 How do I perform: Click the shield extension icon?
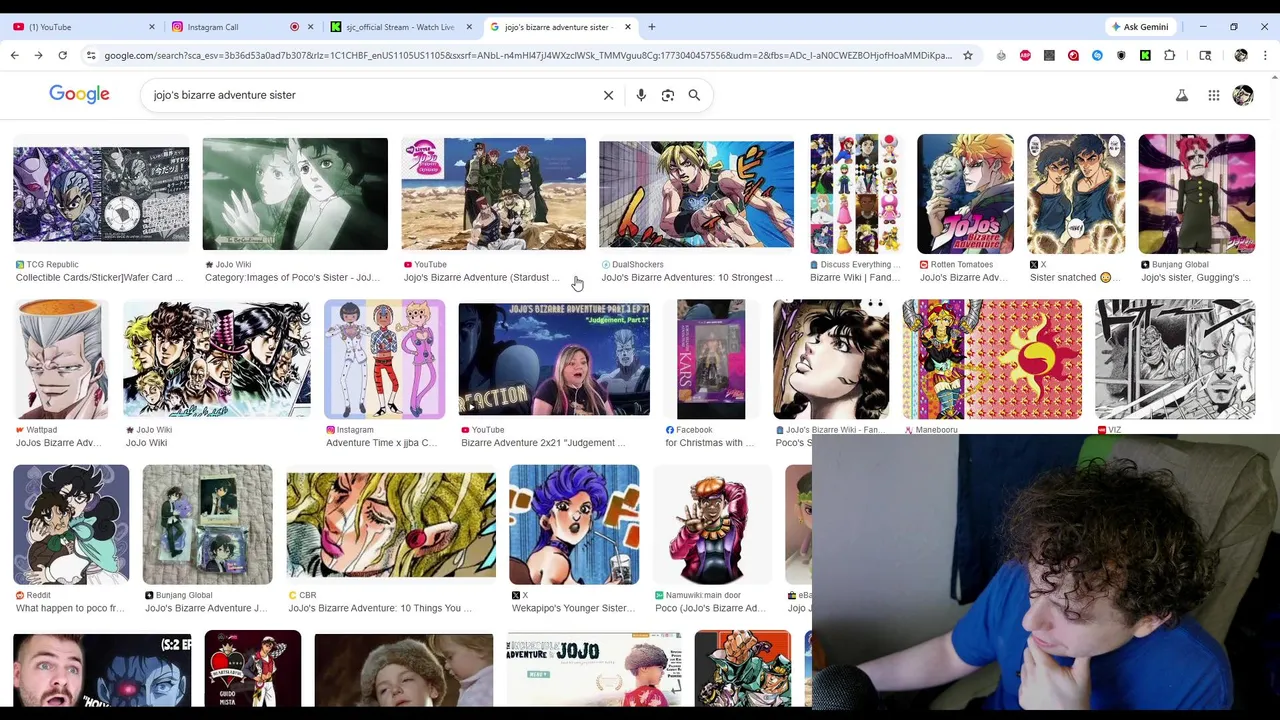tap(1121, 55)
